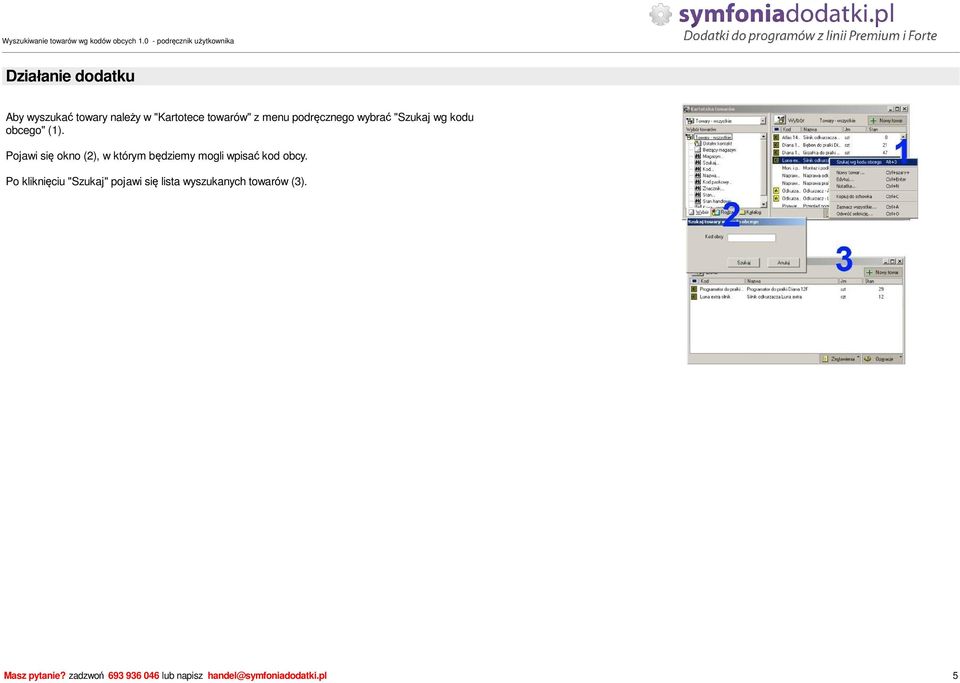Switch to the Wybór tab
This screenshot has width=960, height=683.
tap(699, 212)
